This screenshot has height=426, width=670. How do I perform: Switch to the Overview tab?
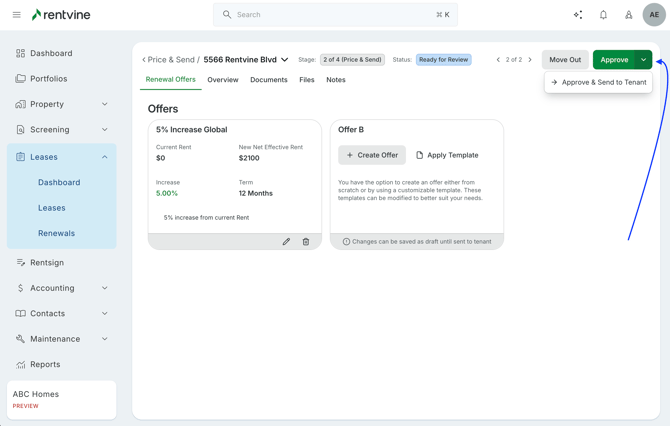[223, 80]
